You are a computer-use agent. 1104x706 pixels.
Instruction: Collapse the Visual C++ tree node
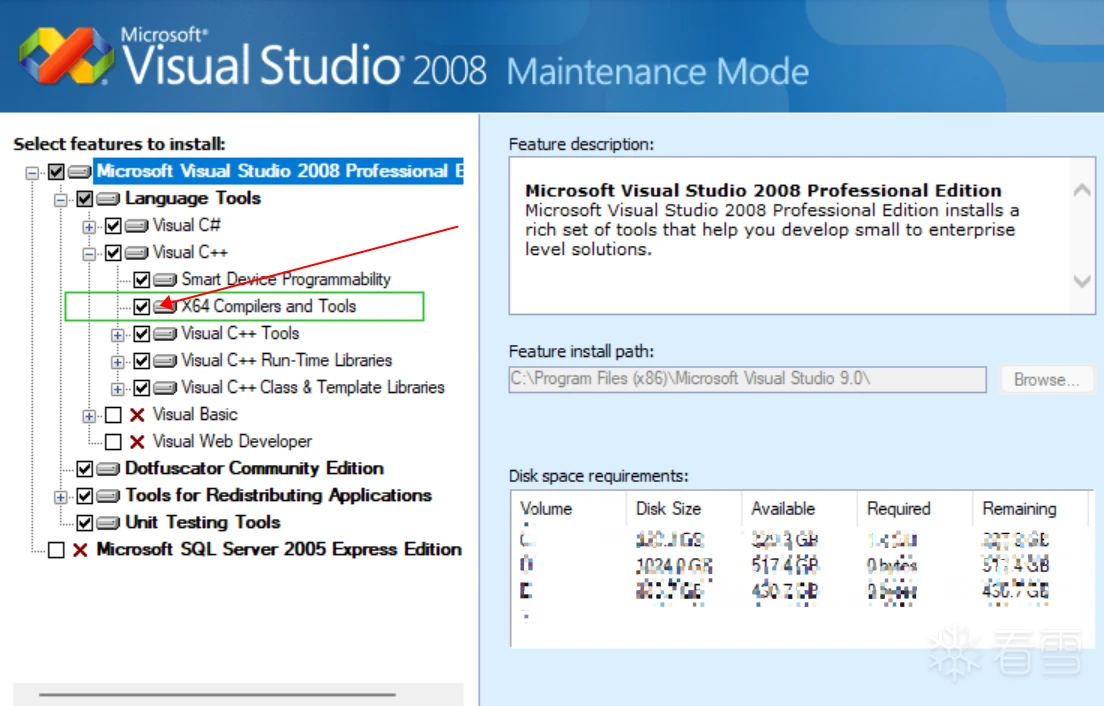(89, 253)
